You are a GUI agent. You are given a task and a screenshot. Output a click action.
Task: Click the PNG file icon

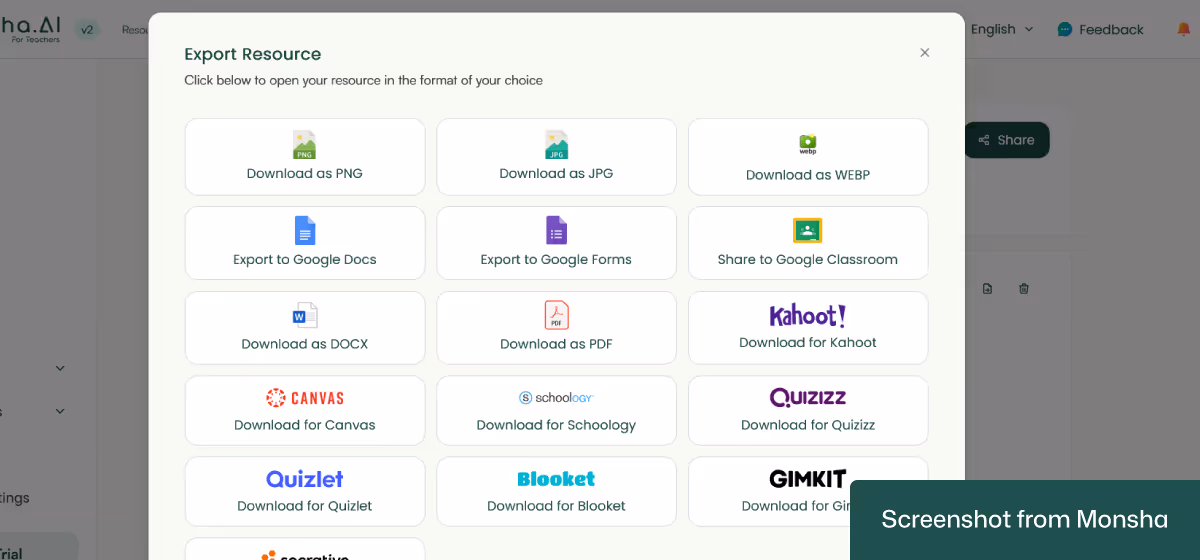click(x=304, y=145)
